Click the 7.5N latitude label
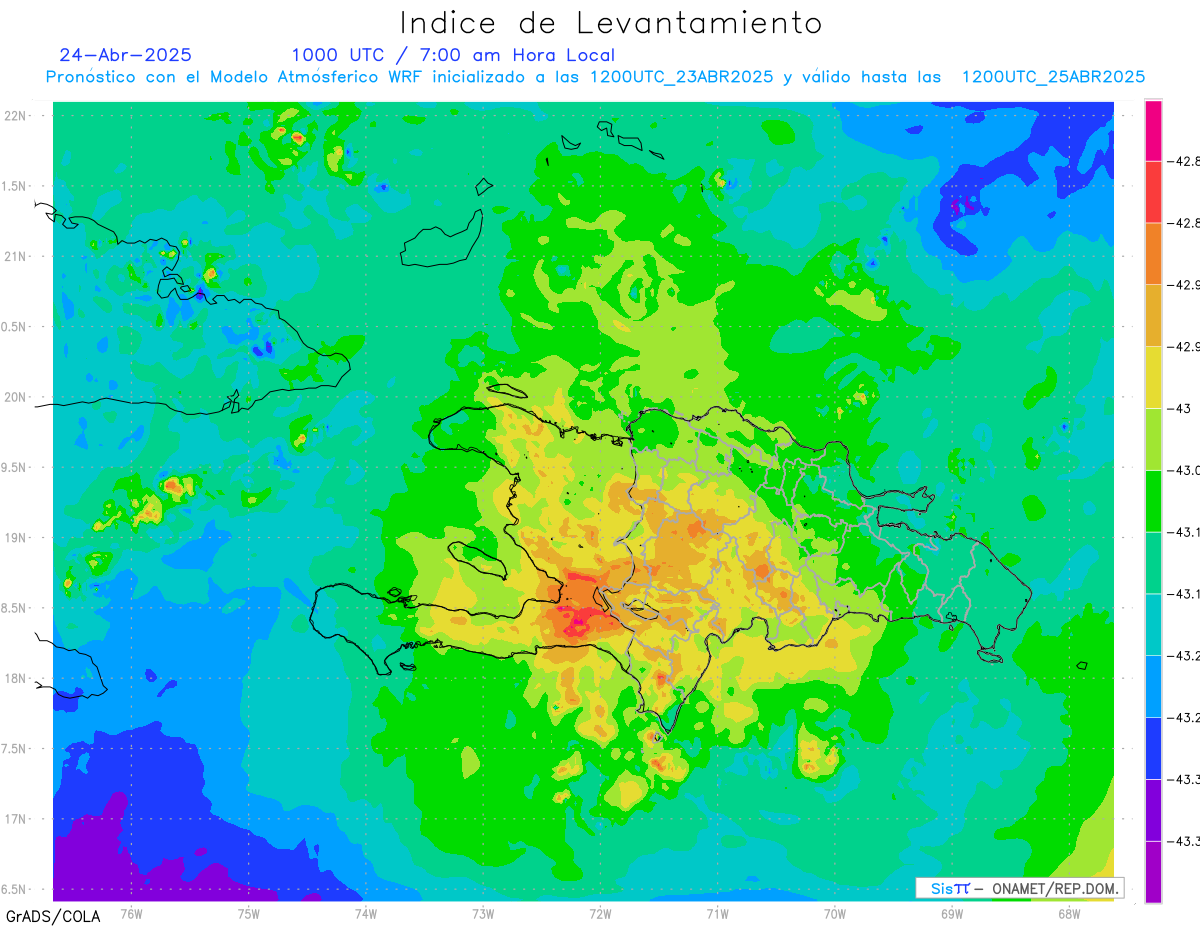This screenshot has height=927, width=1200. 15,749
